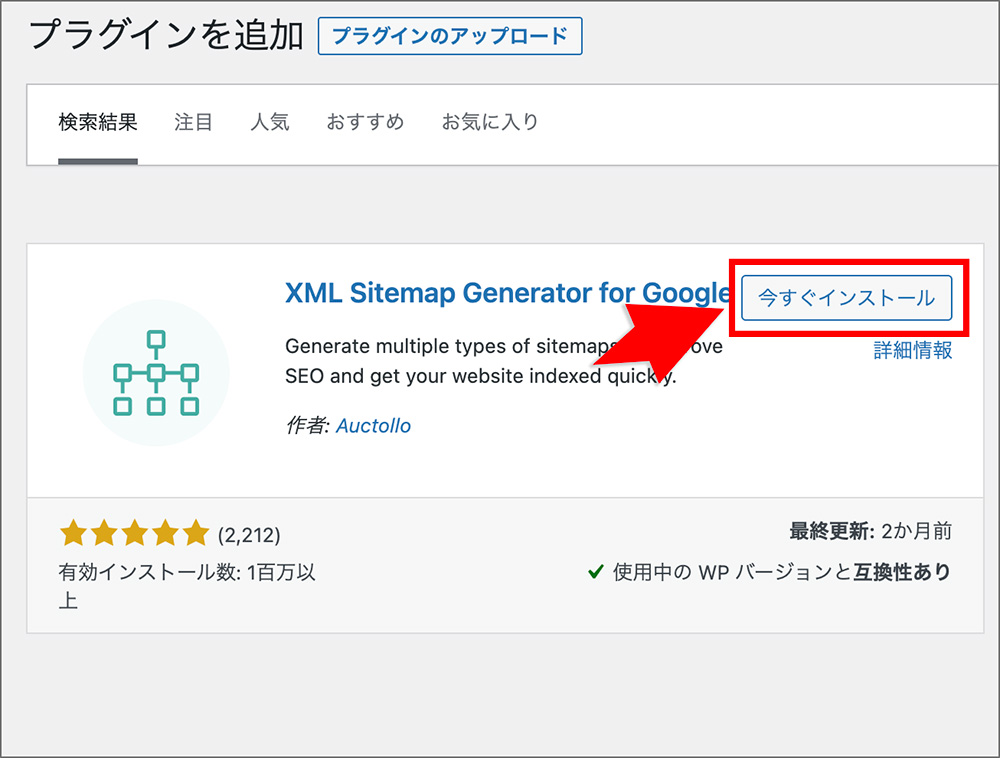Open the 人気 tab
The width and height of the screenshot is (1000, 758).
point(270,122)
